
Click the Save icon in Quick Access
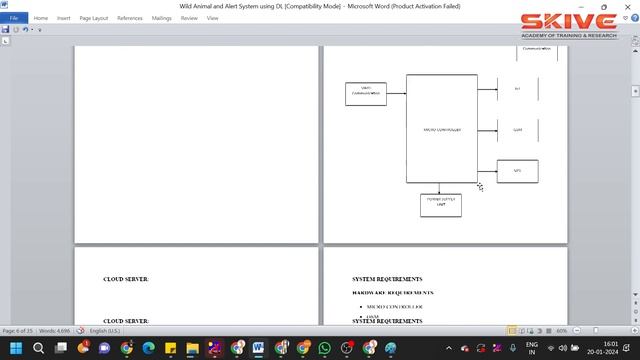(x=5, y=29)
